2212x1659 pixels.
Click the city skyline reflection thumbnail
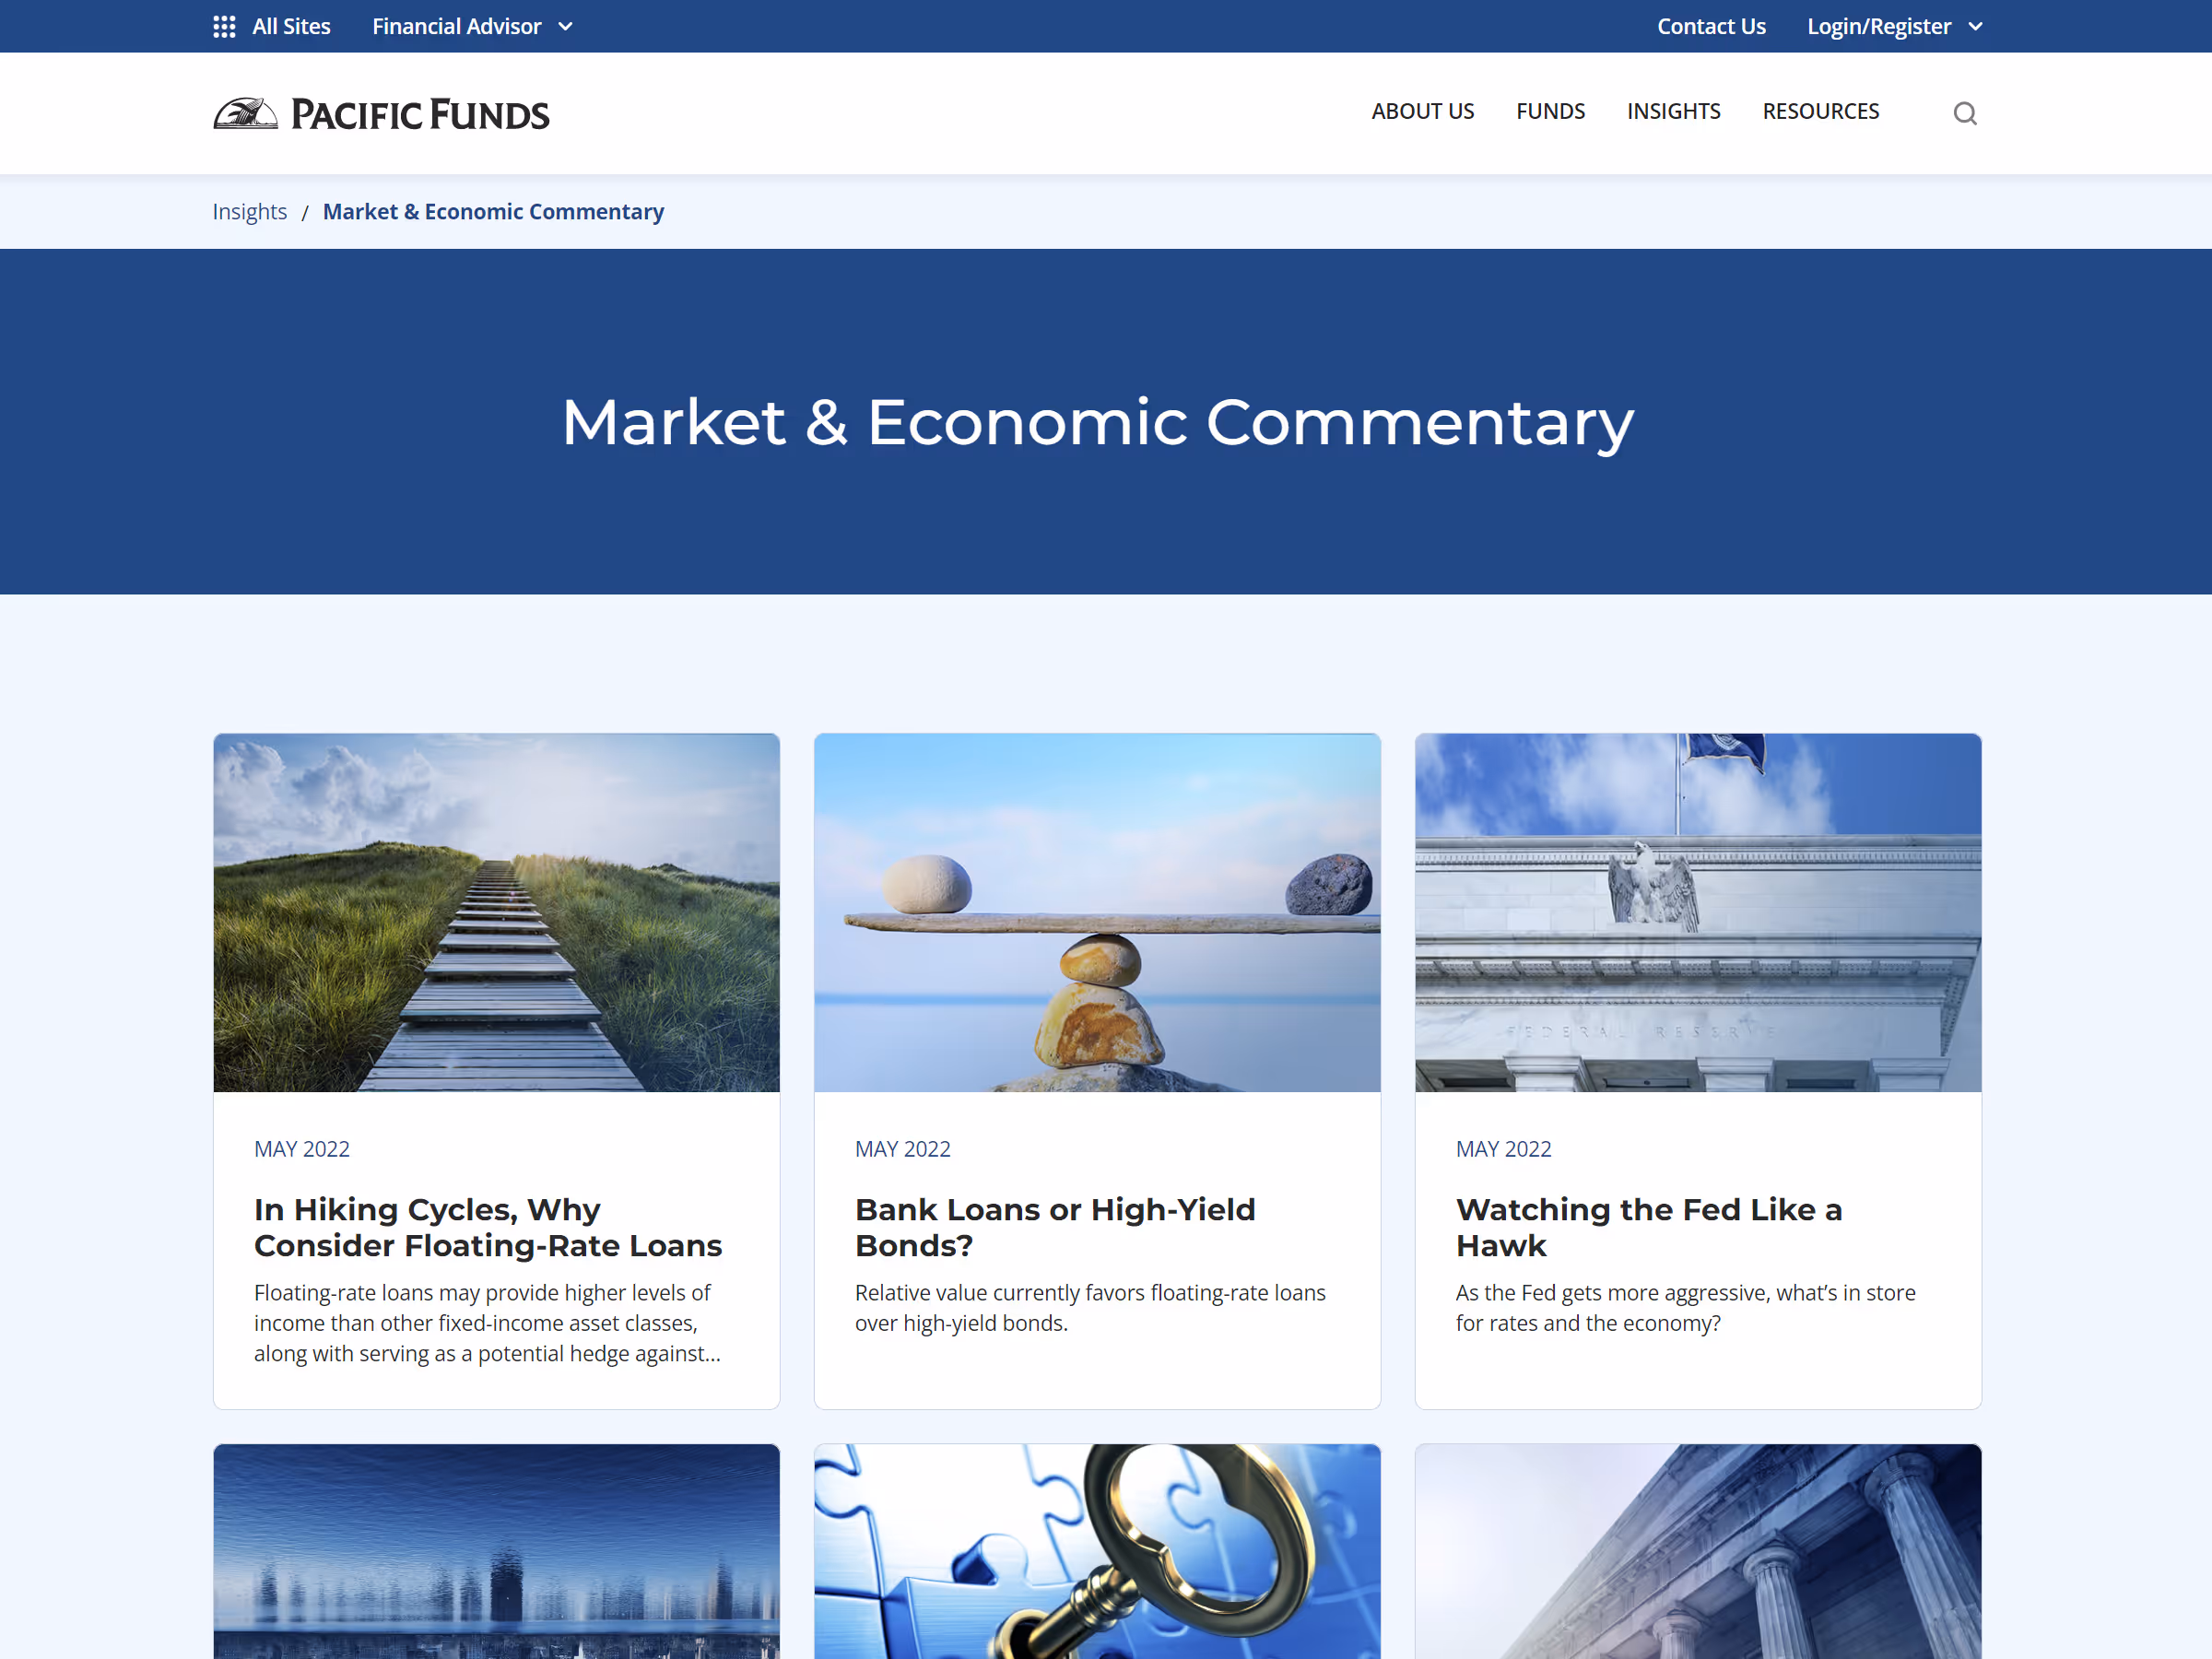pos(496,1551)
